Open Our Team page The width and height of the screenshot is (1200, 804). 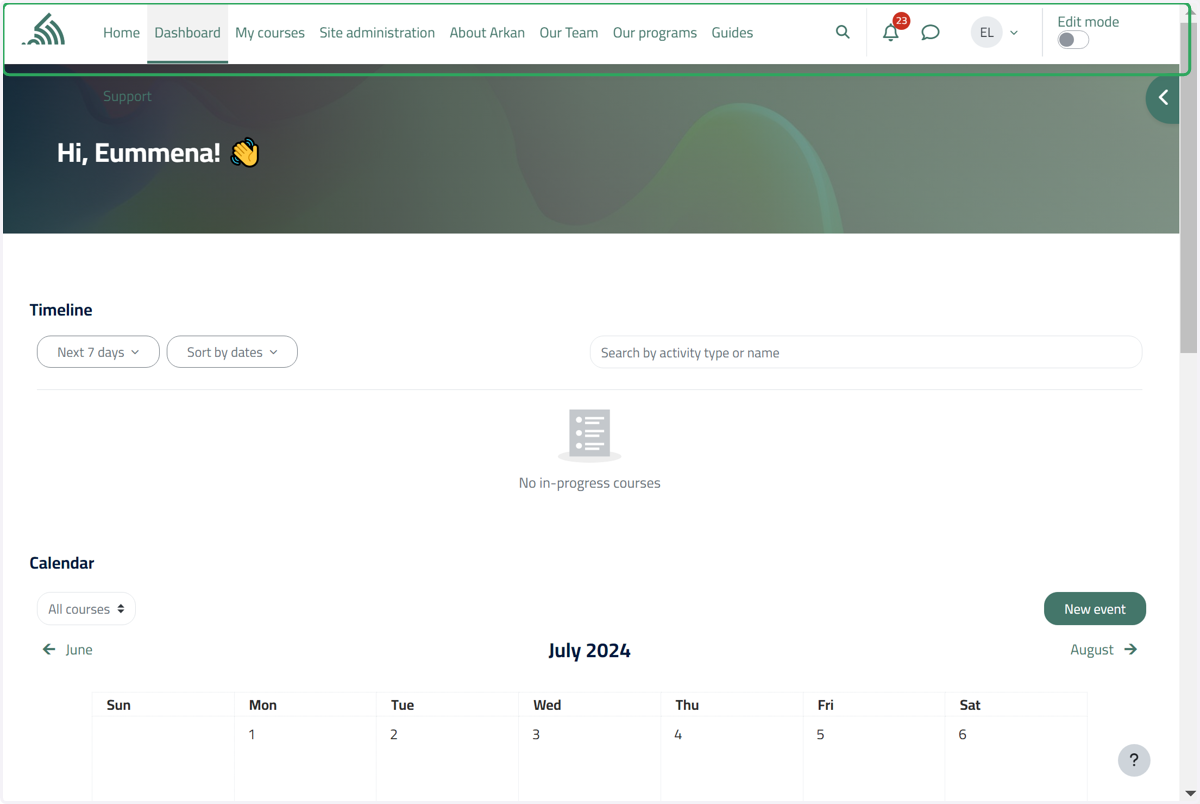click(x=569, y=32)
